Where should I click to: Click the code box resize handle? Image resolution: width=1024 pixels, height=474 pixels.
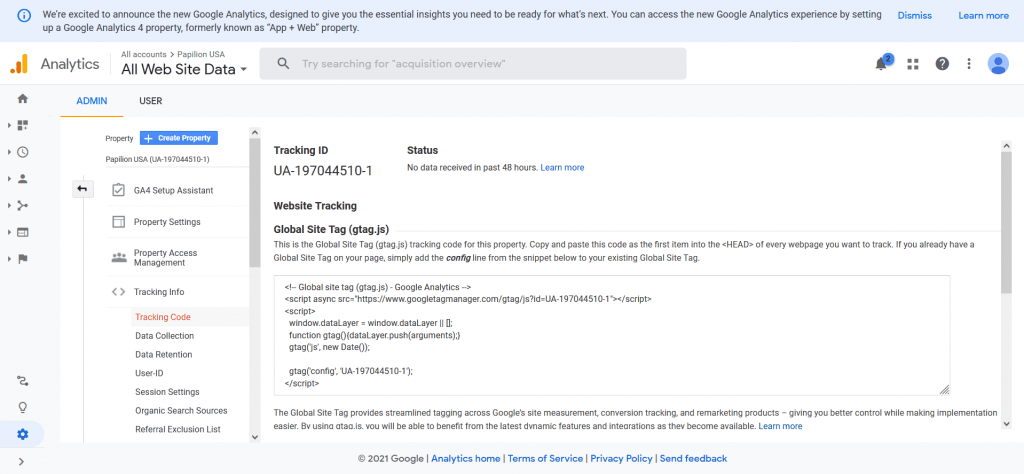point(944,390)
